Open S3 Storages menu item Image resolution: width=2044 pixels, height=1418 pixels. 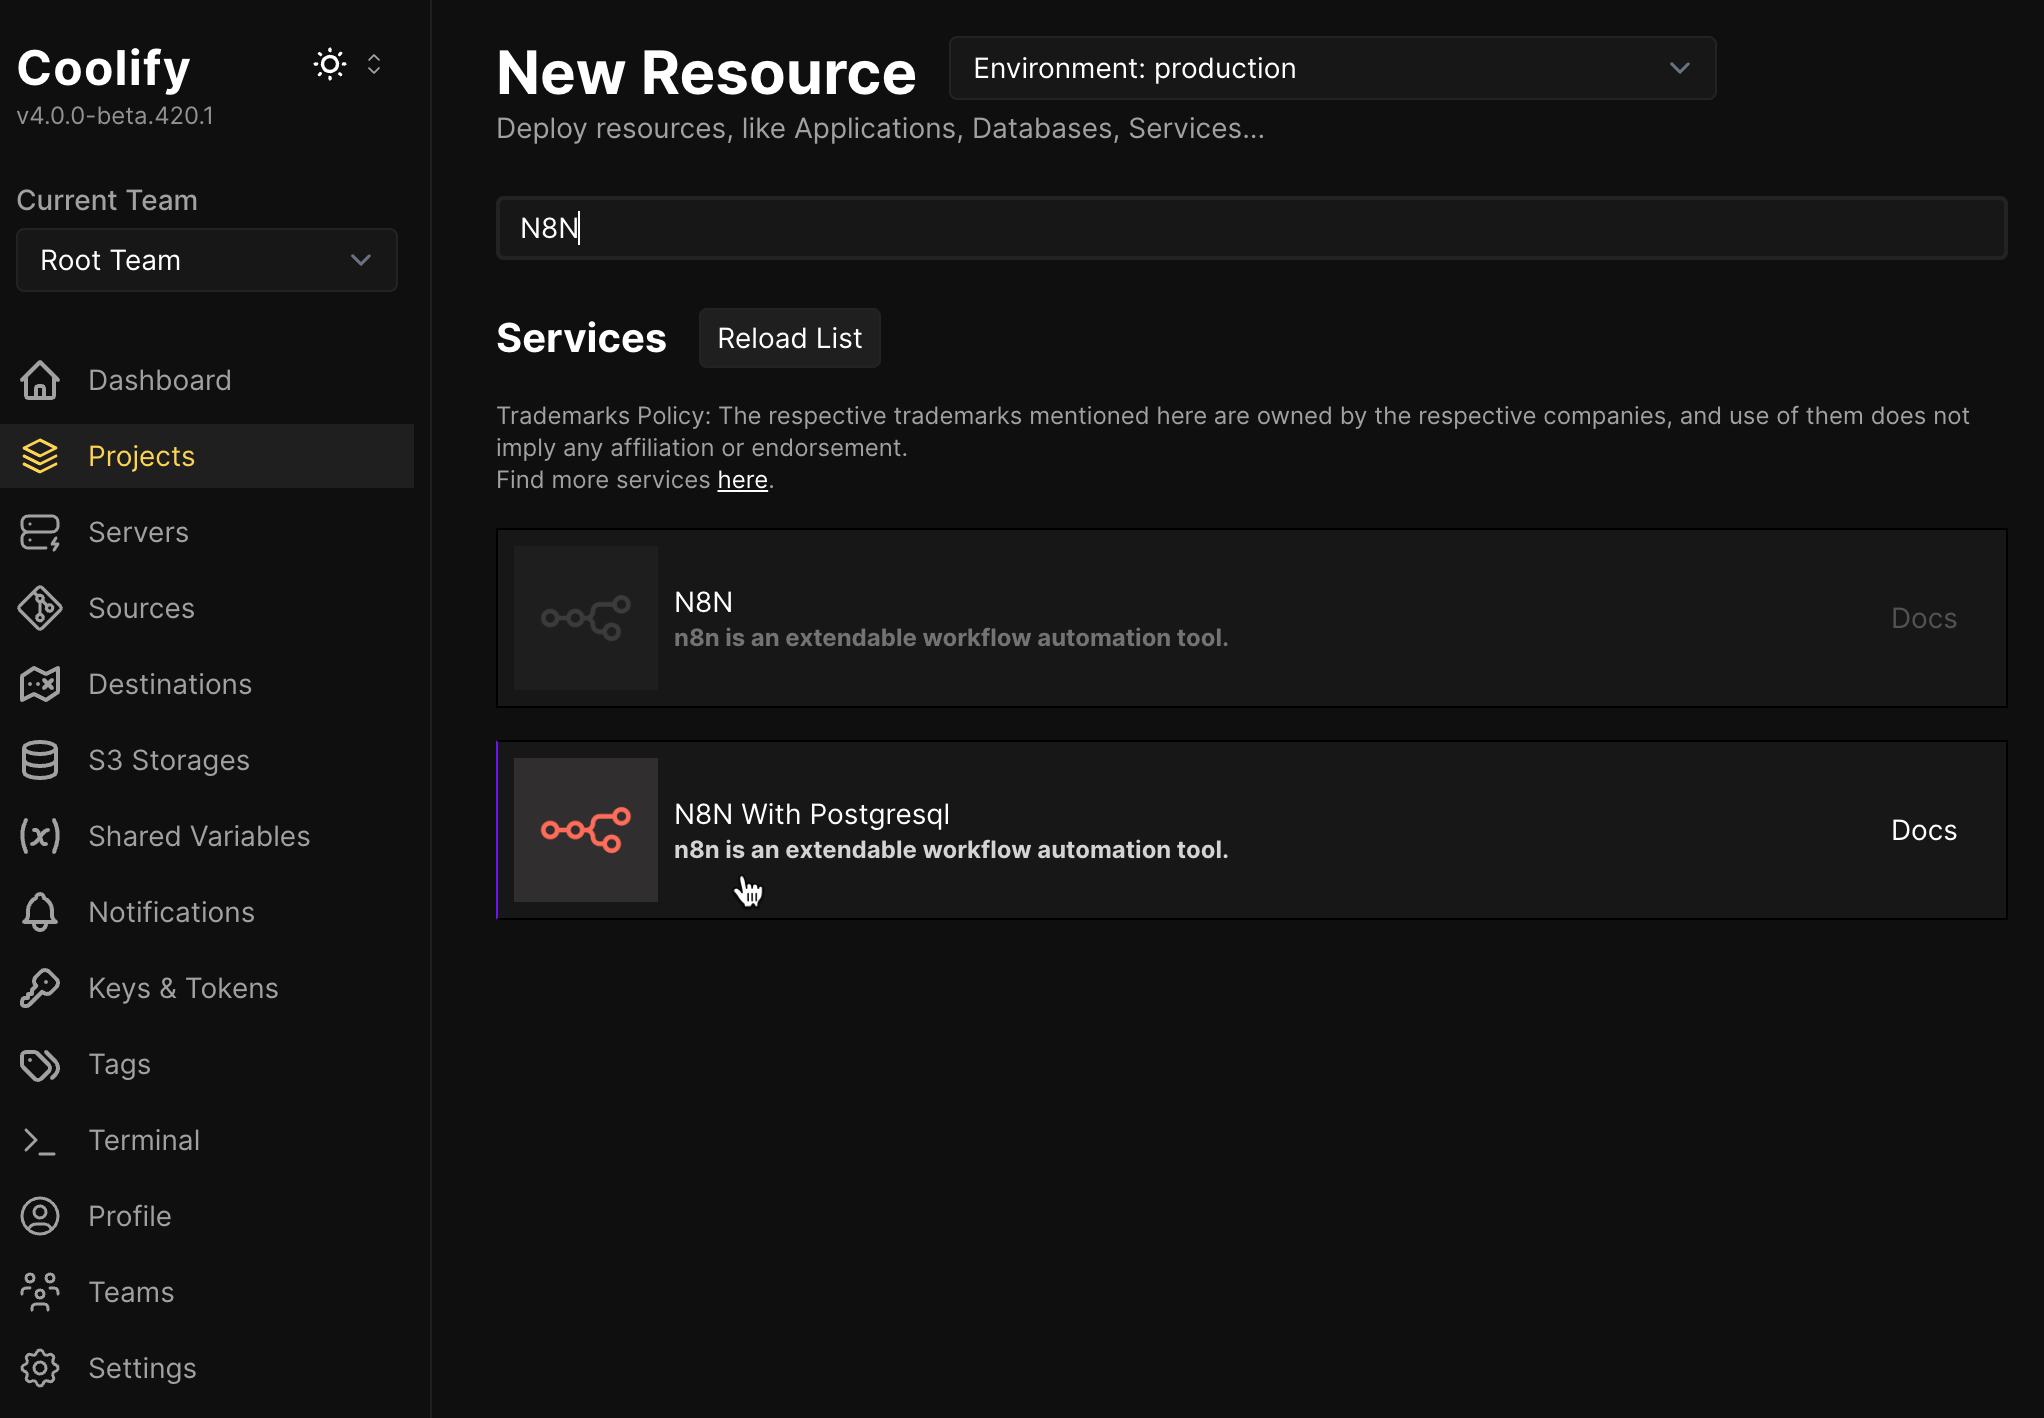point(207,760)
